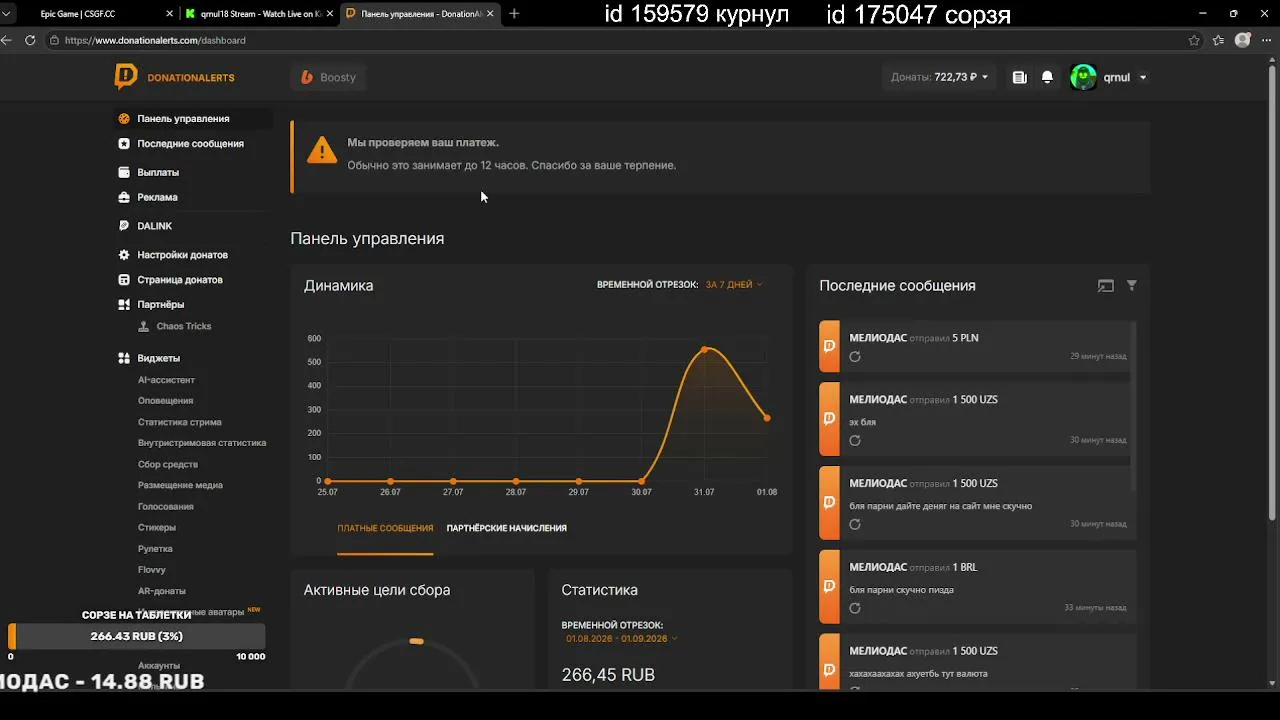Screen dimensions: 1280x720
Task: Open the Оповещения widget
Action: (x=165, y=401)
